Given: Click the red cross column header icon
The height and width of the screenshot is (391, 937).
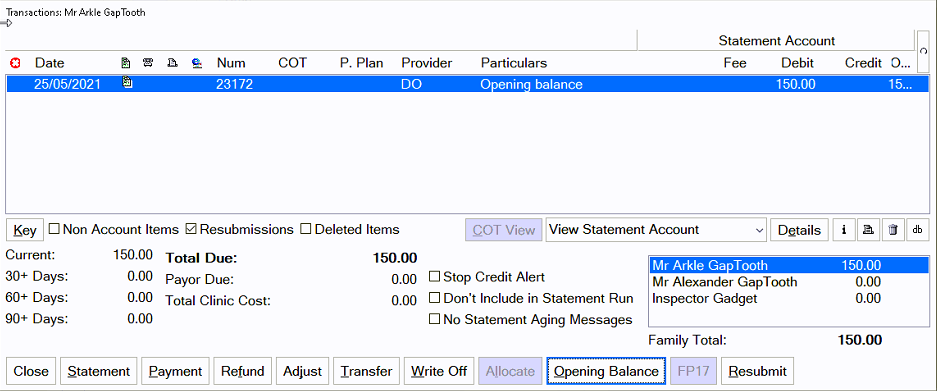Looking at the screenshot, I should pos(16,63).
